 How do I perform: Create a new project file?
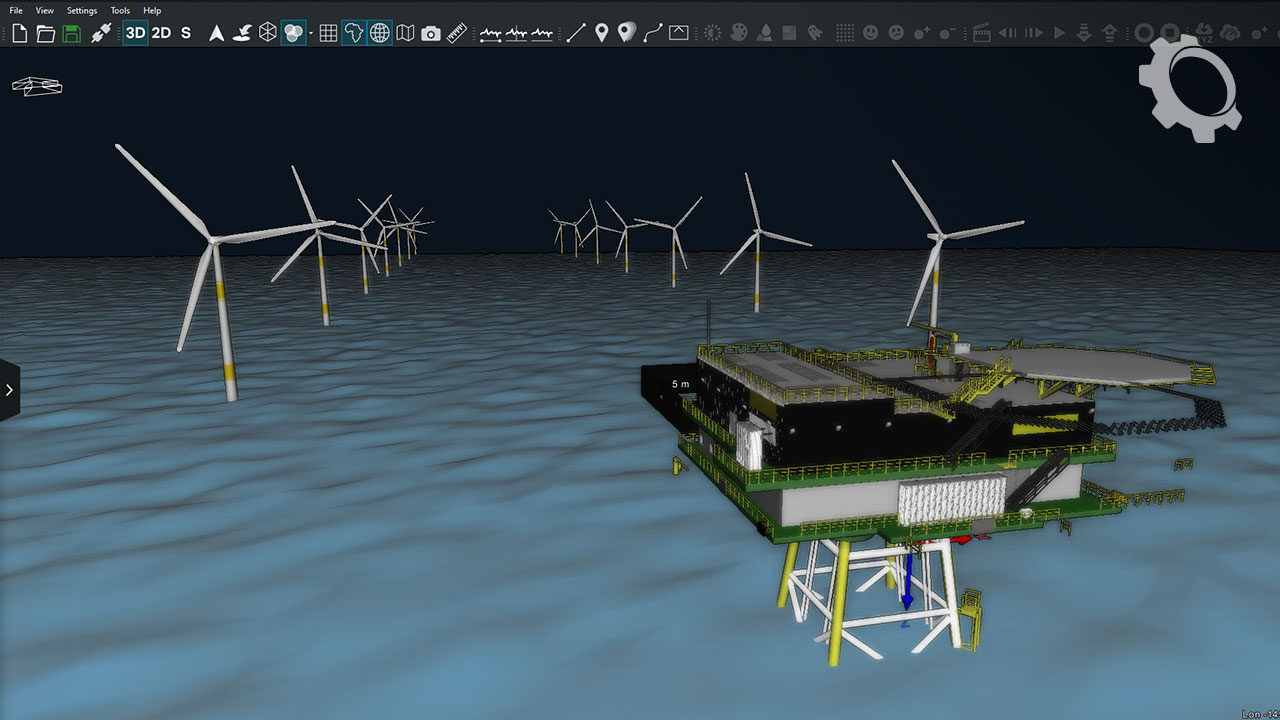click(x=19, y=33)
